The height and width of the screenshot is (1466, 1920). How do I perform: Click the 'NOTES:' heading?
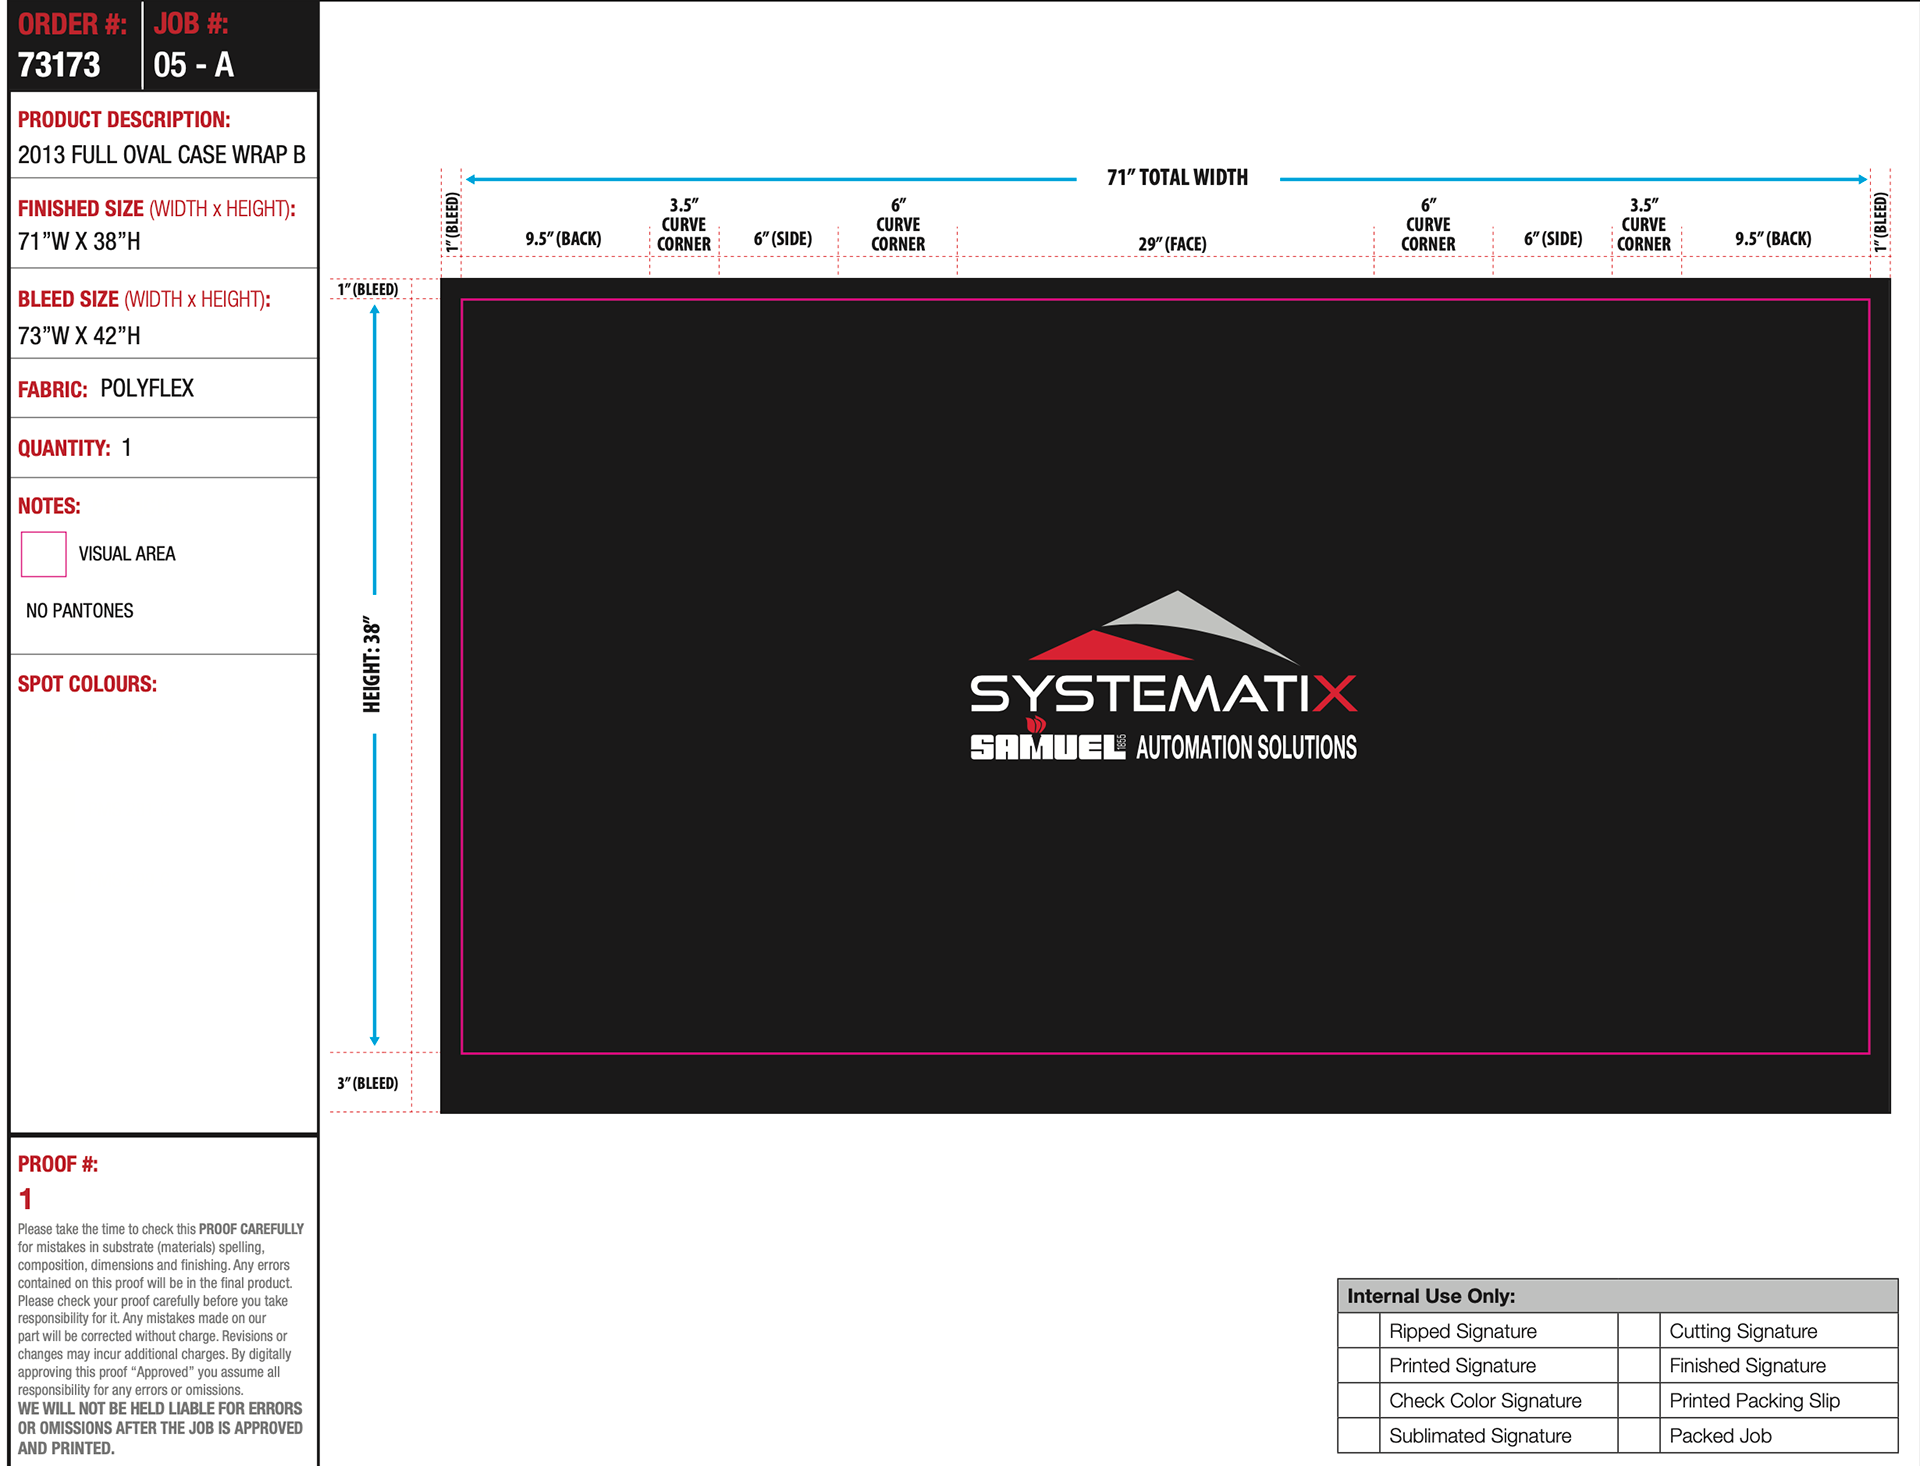[x=49, y=506]
